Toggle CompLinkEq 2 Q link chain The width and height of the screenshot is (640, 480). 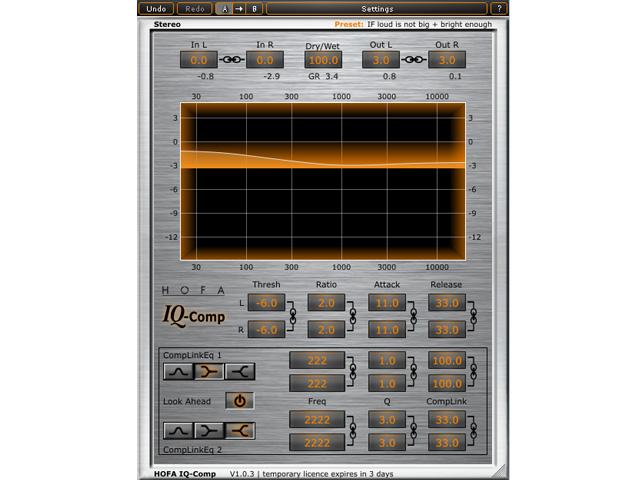(413, 431)
